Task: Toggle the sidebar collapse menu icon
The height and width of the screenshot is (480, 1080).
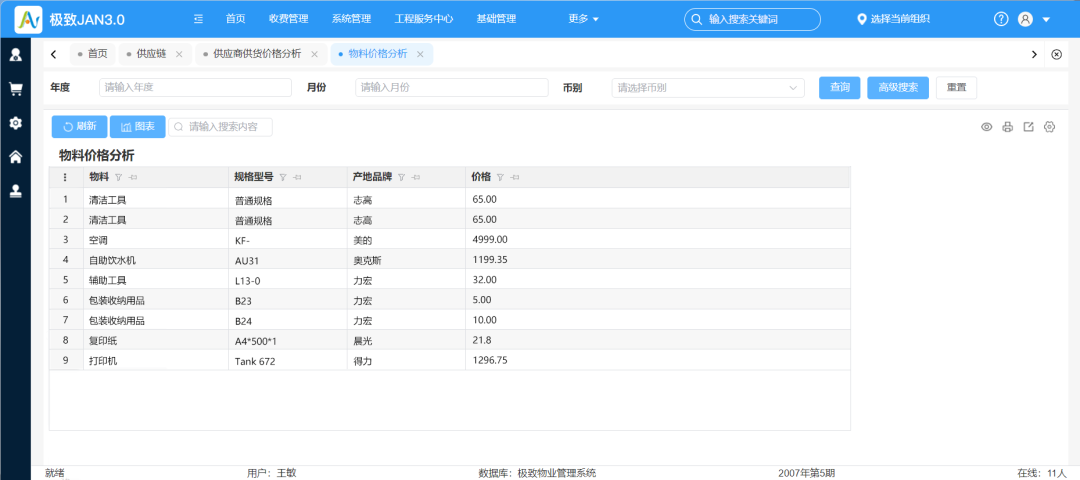Action: pos(198,19)
